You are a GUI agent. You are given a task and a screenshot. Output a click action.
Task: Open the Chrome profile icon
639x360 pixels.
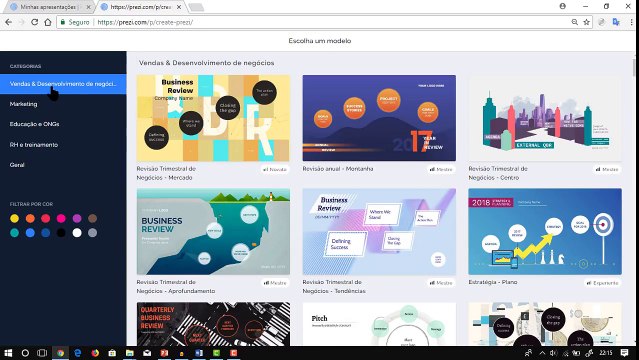tap(563, 6)
